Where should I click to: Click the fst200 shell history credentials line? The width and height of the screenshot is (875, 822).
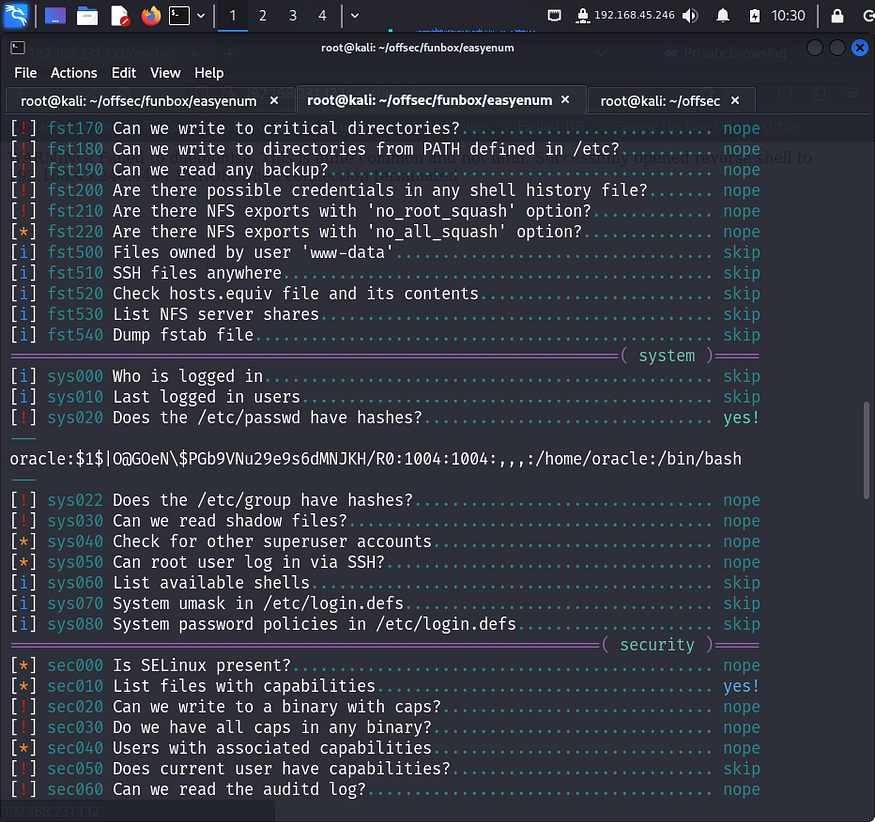[385, 190]
